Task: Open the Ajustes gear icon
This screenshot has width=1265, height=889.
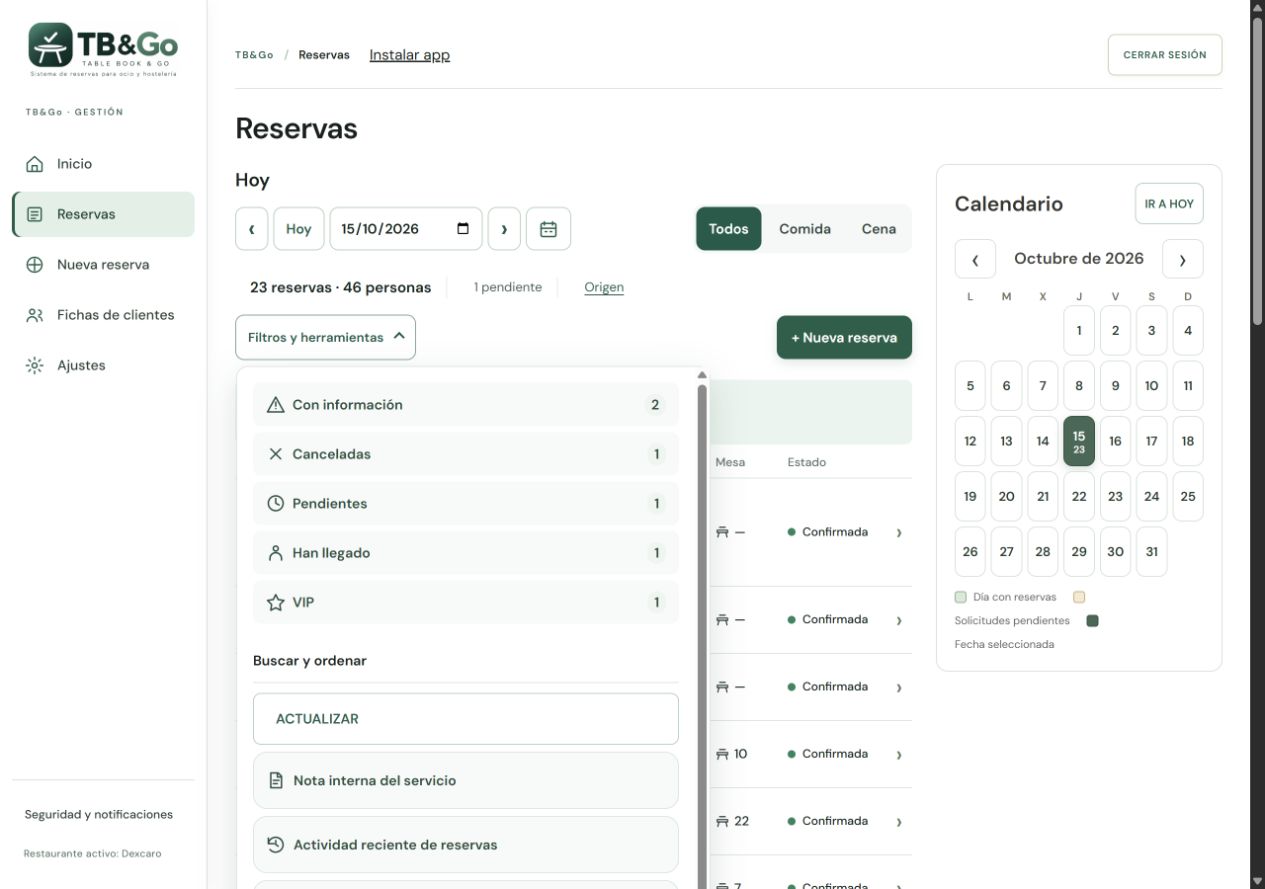Action: (35, 366)
